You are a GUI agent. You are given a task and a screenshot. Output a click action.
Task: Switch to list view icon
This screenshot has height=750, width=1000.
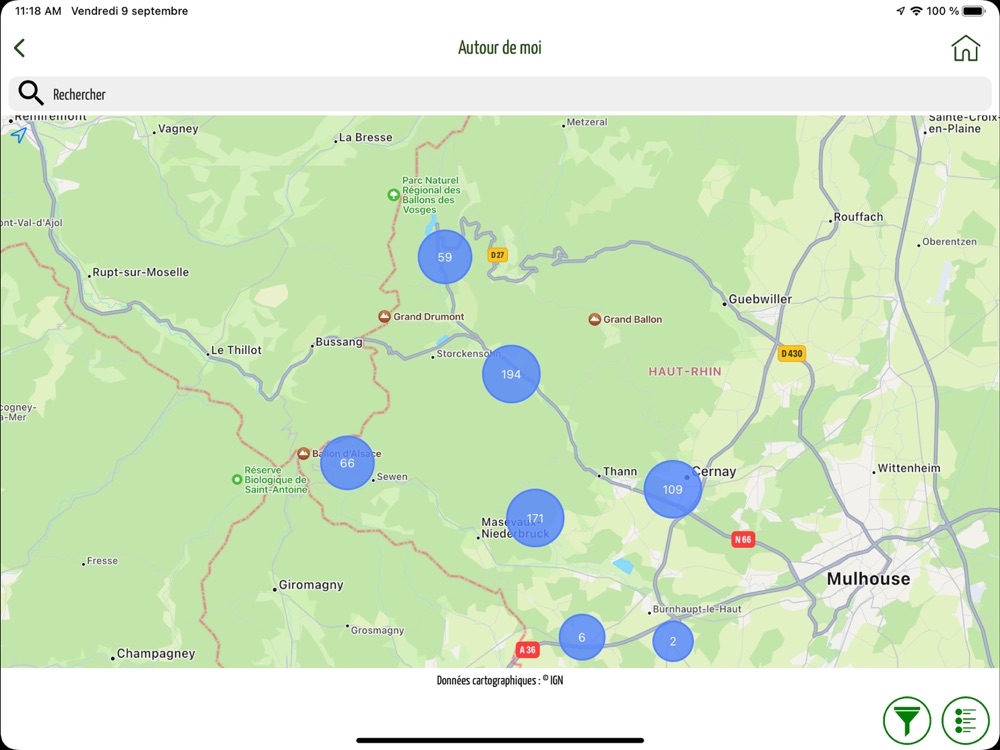[965, 721]
